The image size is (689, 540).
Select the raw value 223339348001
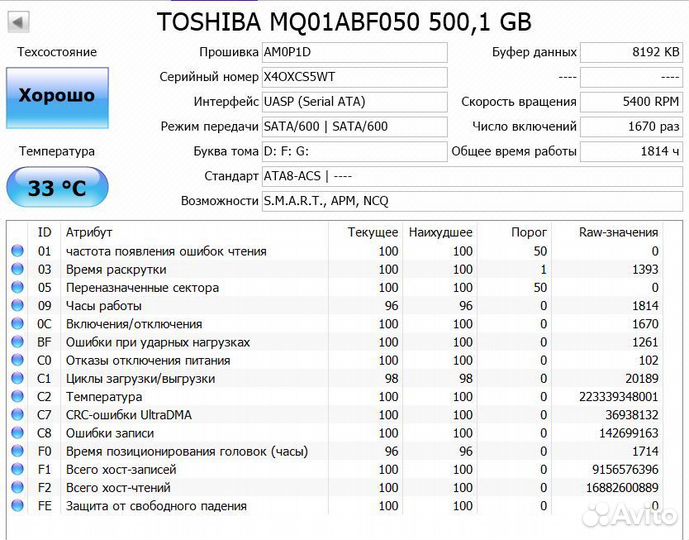pyautogui.click(x=619, y=397)
